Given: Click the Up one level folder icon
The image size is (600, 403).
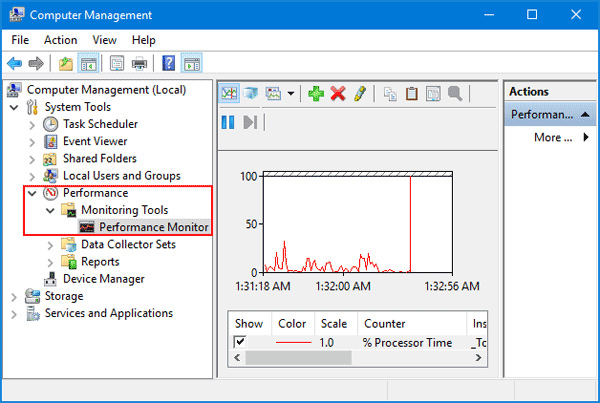Looking at the screenshot, I should pyautogui.click(x=66, y=63).
